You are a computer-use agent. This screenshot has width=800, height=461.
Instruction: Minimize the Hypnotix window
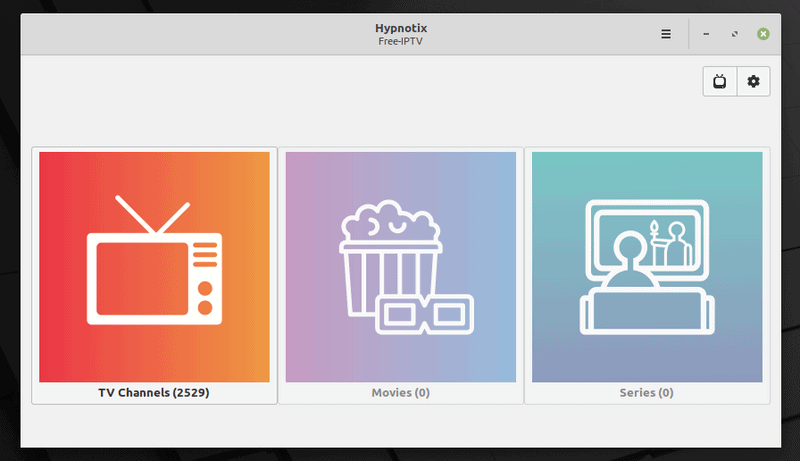[707, 34]
